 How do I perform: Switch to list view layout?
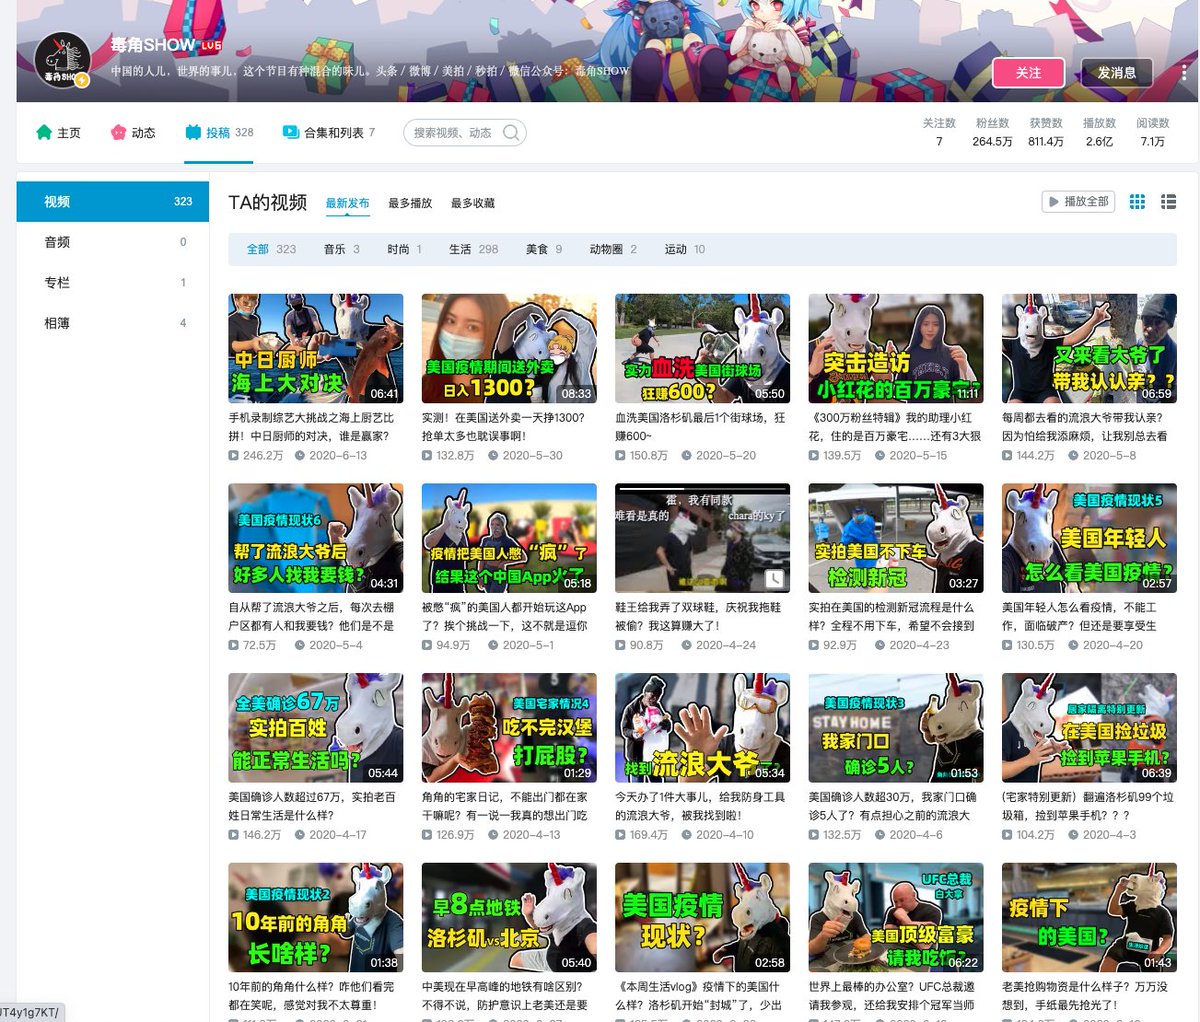point(1168,201)
